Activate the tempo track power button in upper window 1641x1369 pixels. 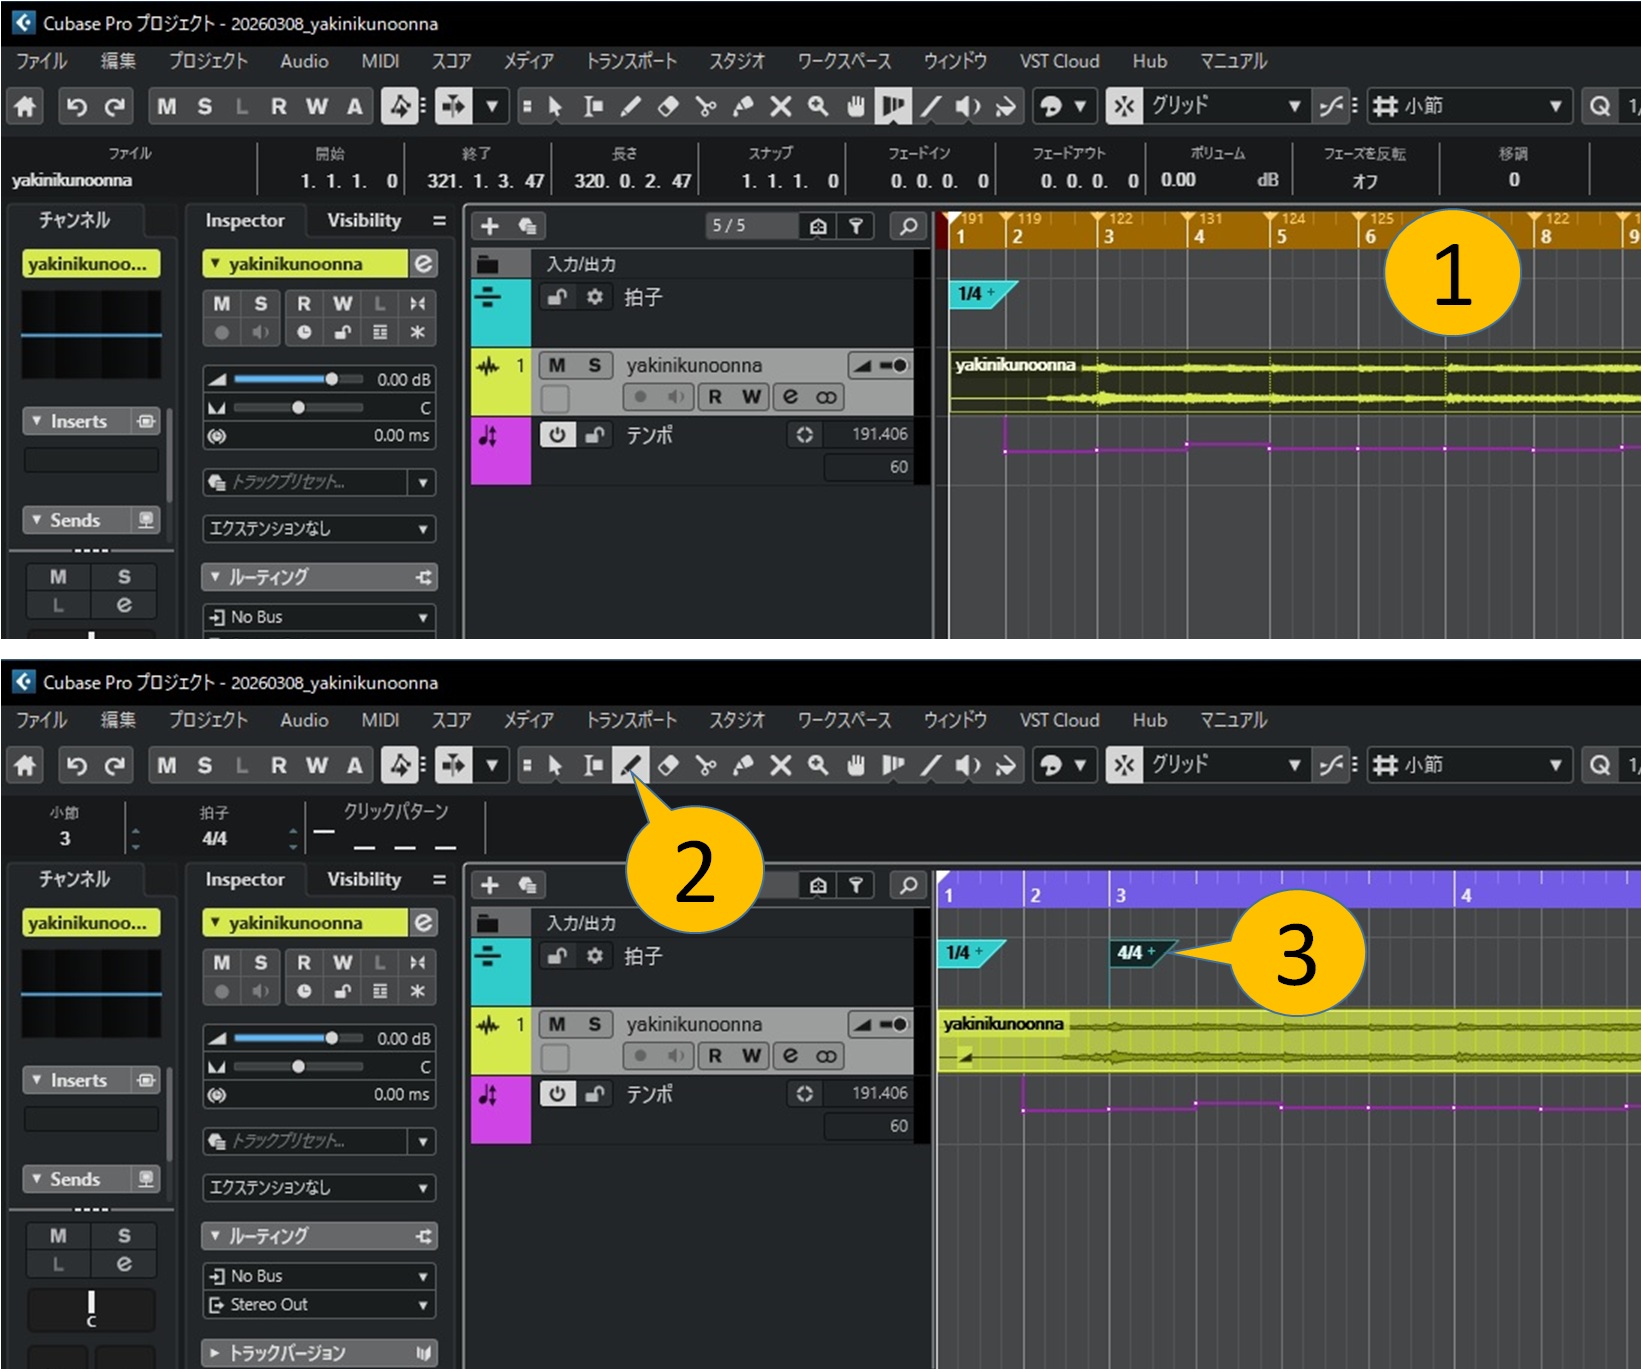click(557, 435)
